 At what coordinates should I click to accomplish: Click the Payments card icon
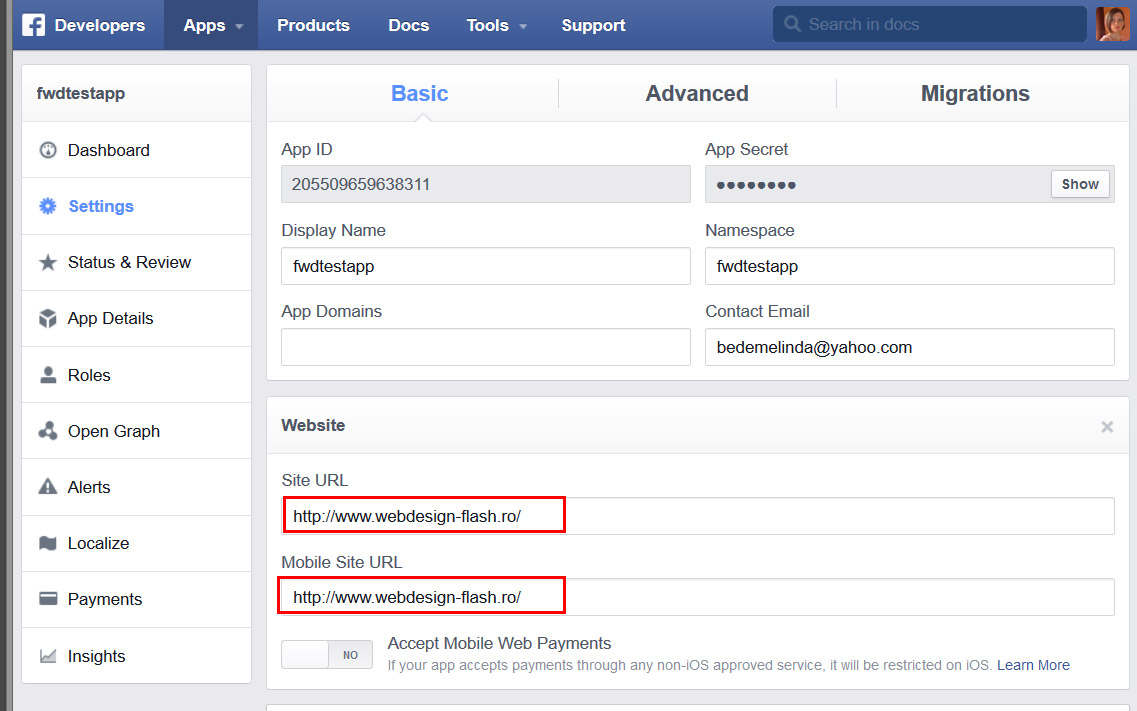[48, 600]
